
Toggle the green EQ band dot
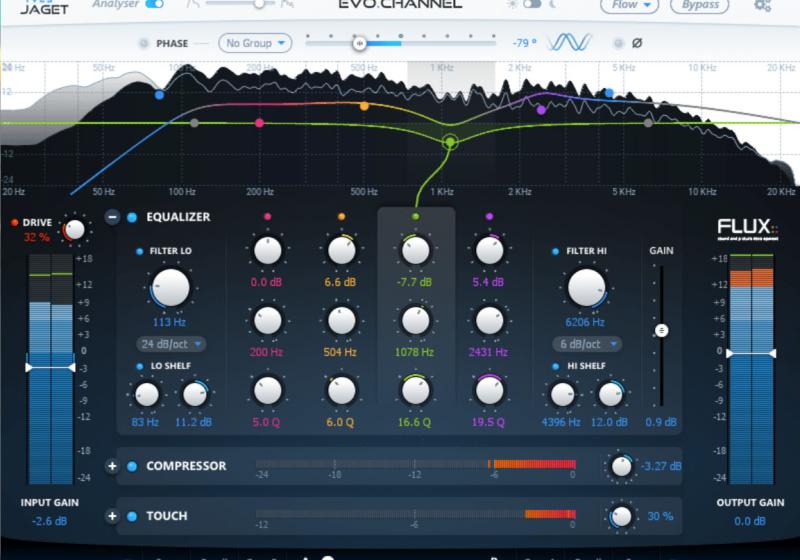(x=415, y=216)
